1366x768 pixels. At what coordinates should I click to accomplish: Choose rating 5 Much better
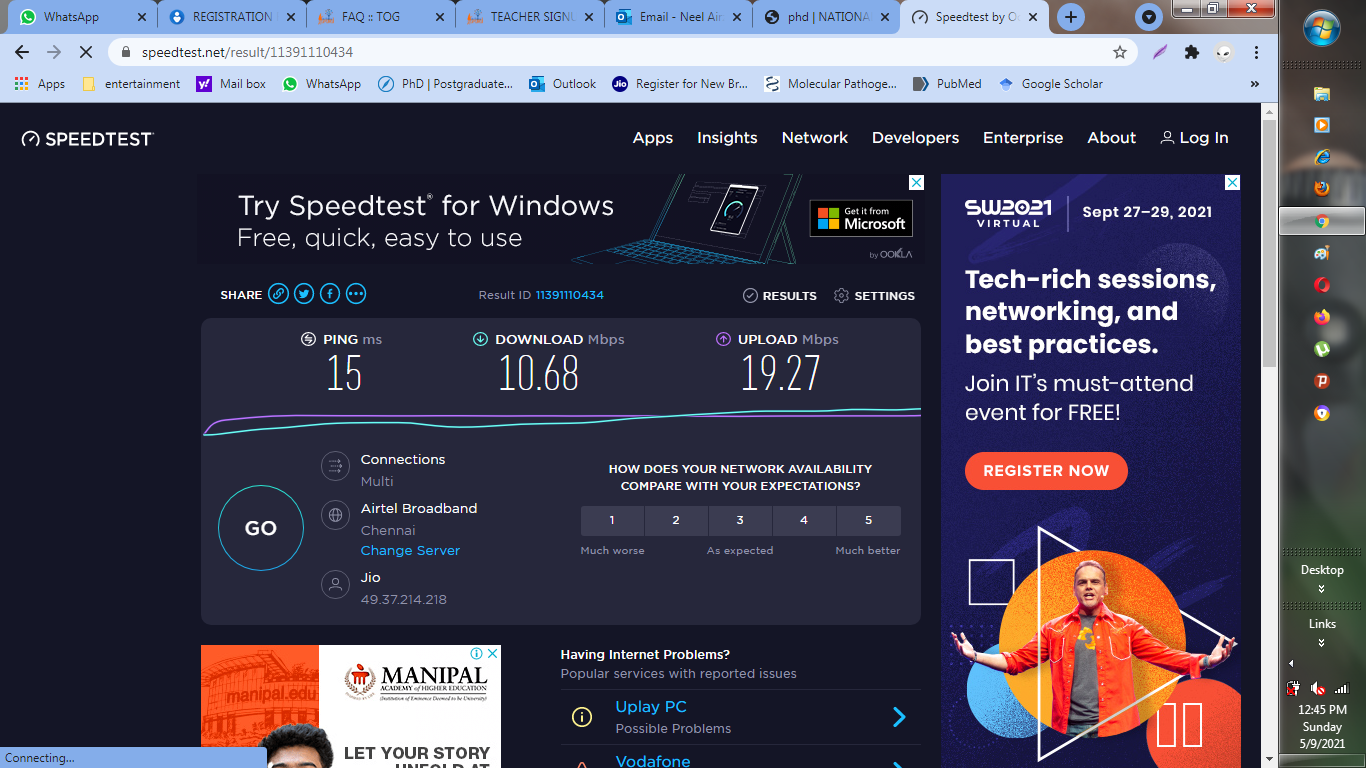point(868,520)
